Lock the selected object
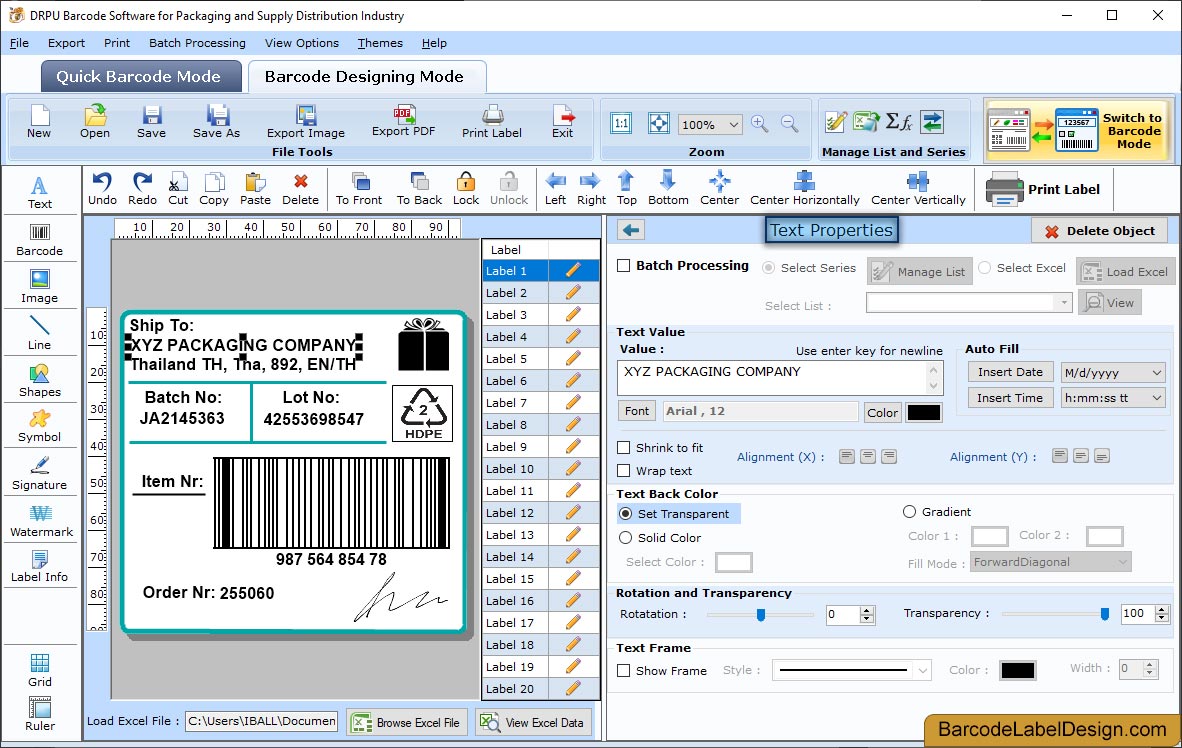The height and width of the screenshot is (748, 1182). pyautogui.click(x=466, y=189)
